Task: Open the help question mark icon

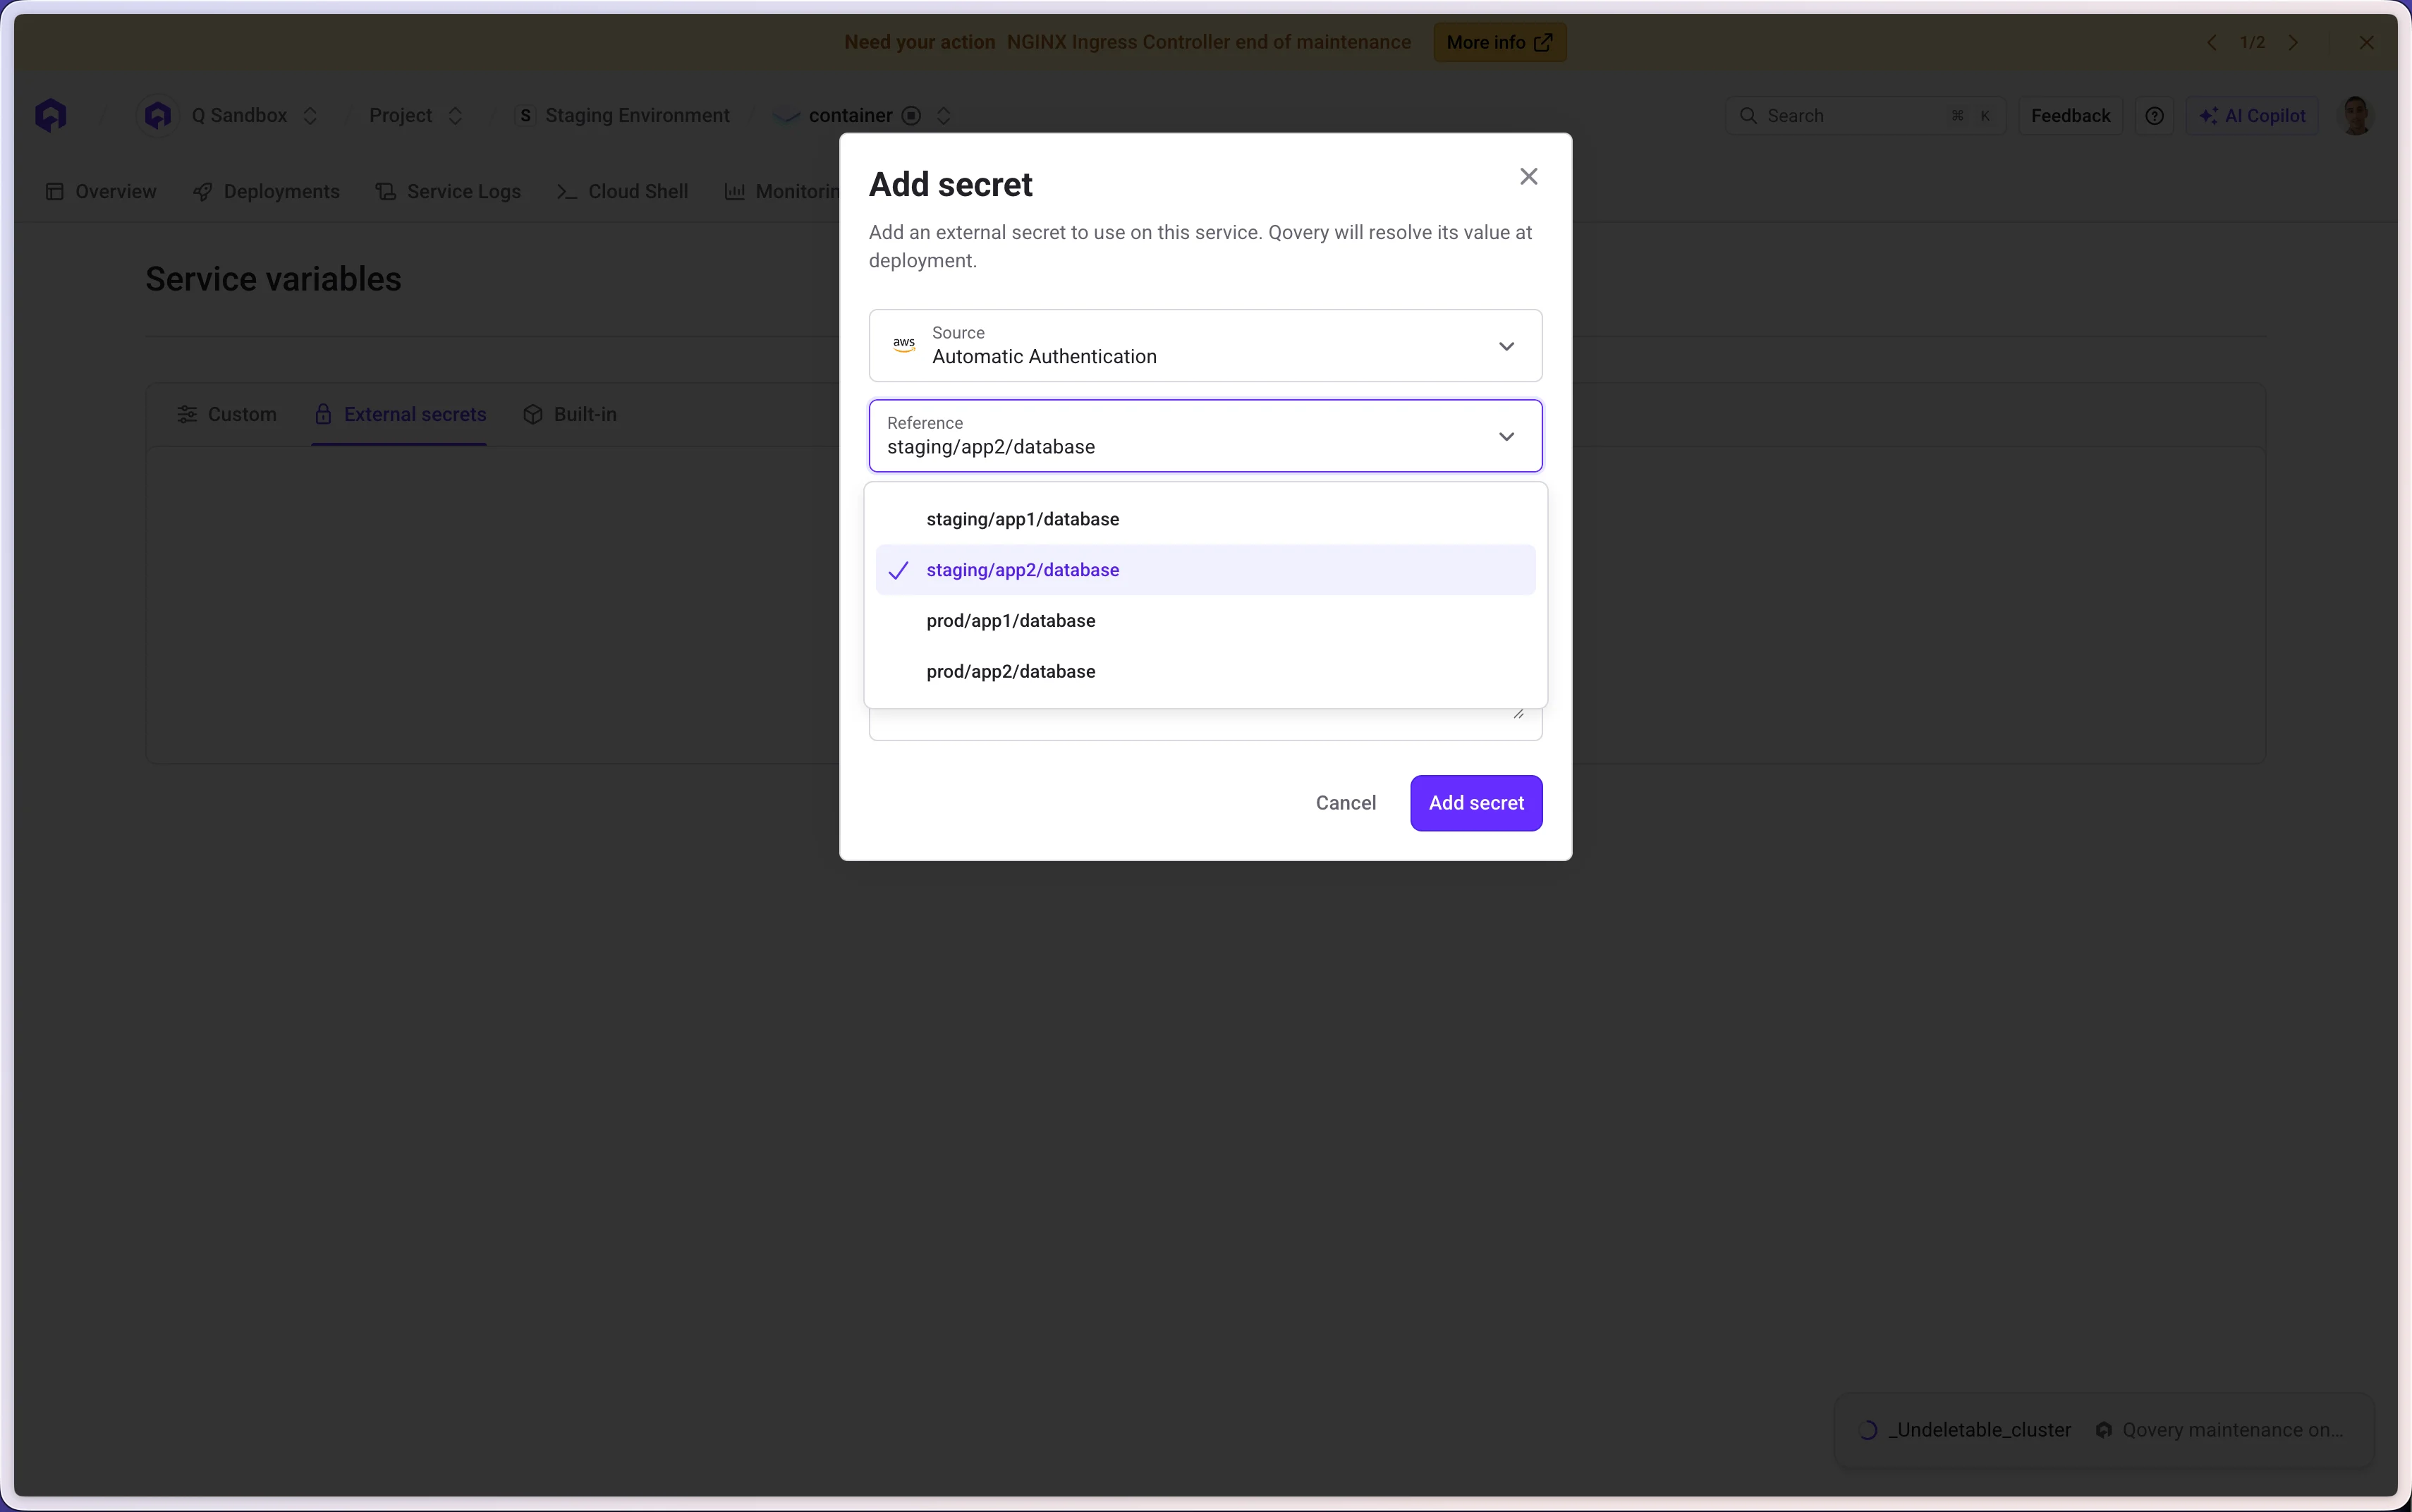Action: click(2154, 115)
